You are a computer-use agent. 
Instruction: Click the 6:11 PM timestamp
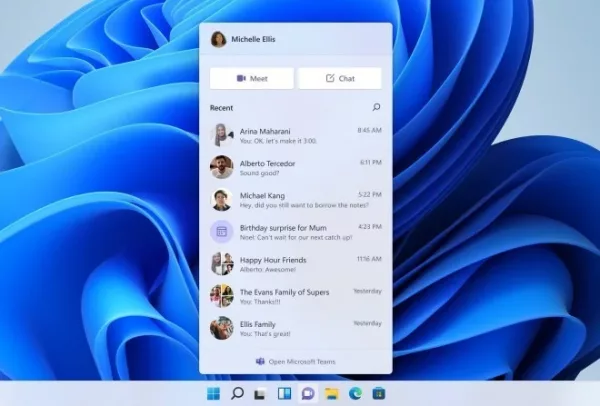(371, 162)
